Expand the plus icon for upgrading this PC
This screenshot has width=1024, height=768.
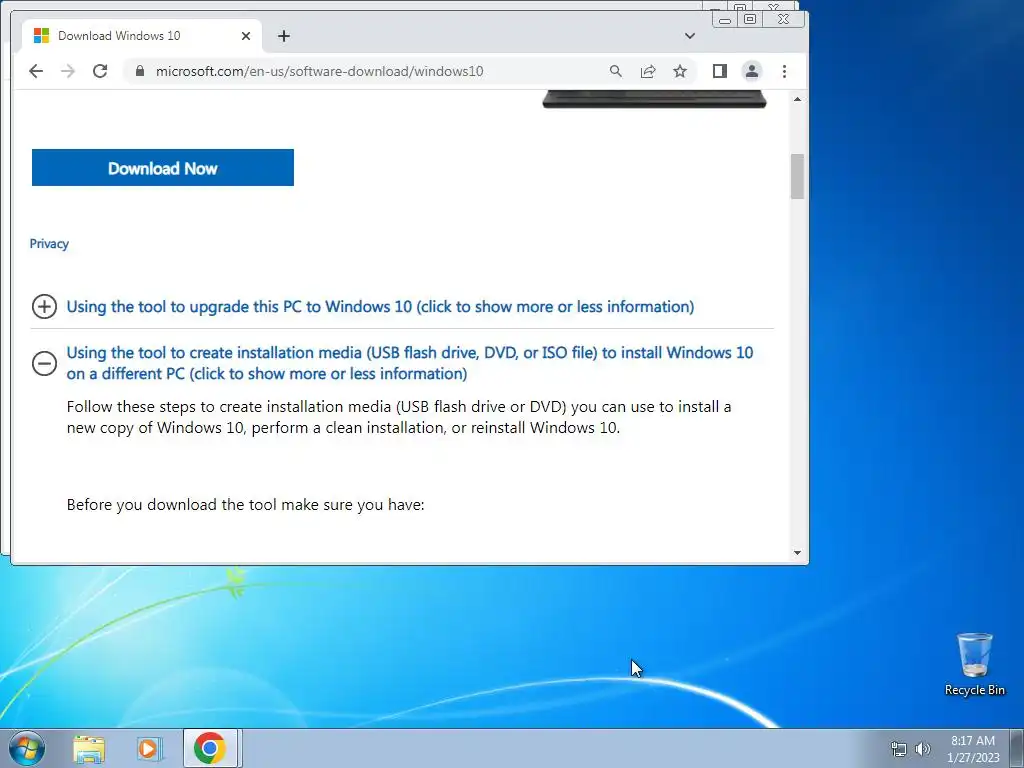click(44, 306)
